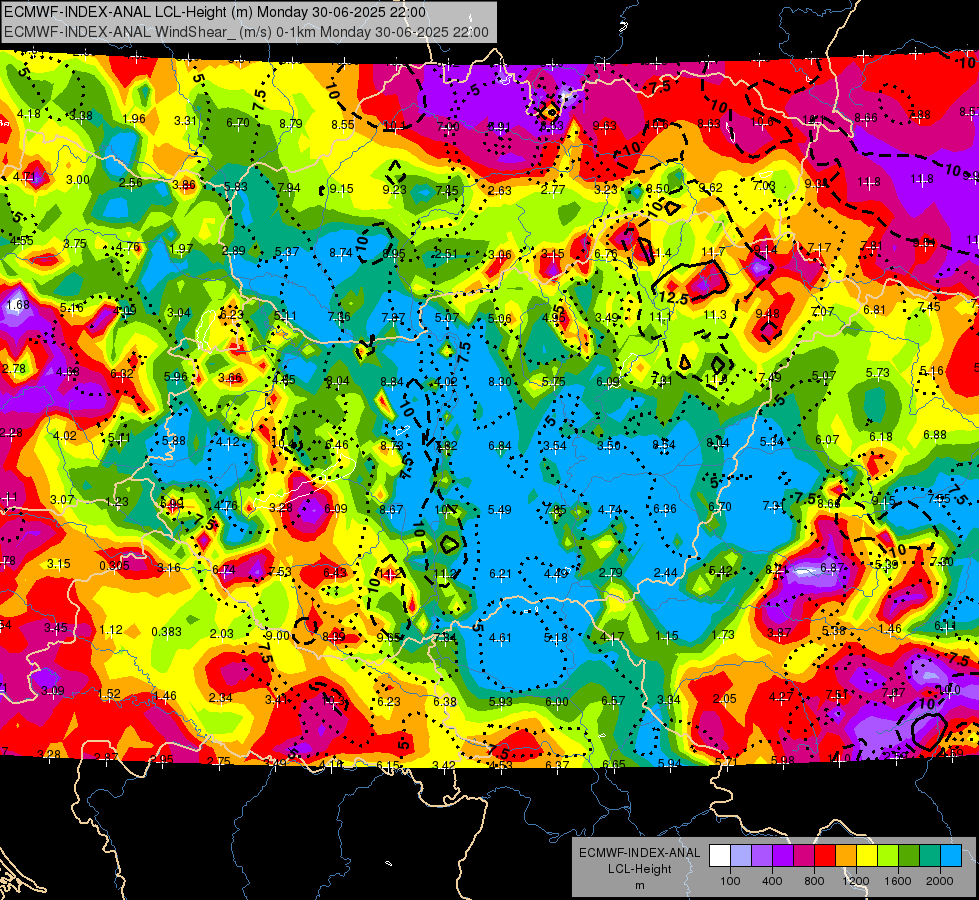This screenshot has width=979, height=900.
Task: Click the wind shear value 5.37
Action: click(287, 252)
